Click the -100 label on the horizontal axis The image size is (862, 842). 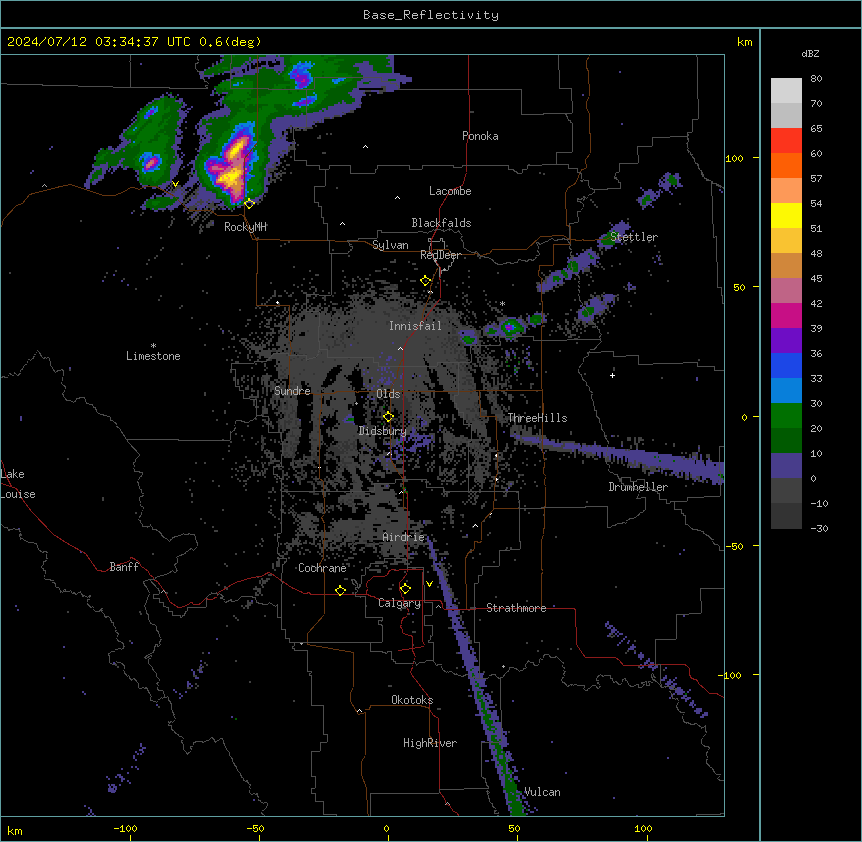coord(125,828)
